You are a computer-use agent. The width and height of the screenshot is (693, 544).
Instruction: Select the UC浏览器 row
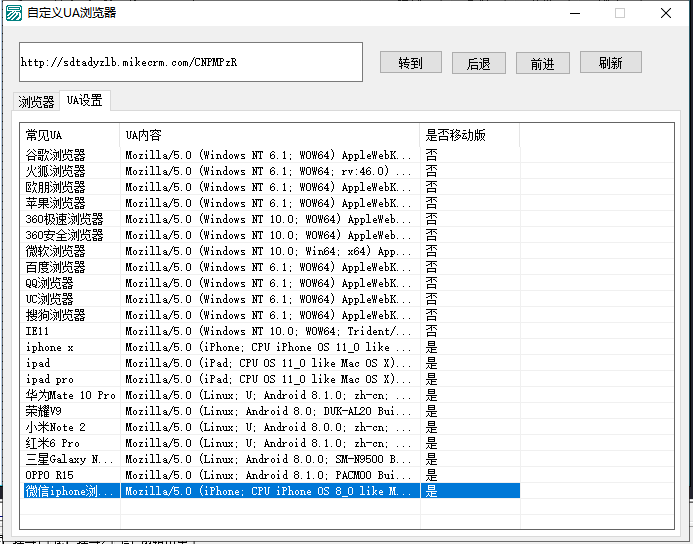[271, 299]
